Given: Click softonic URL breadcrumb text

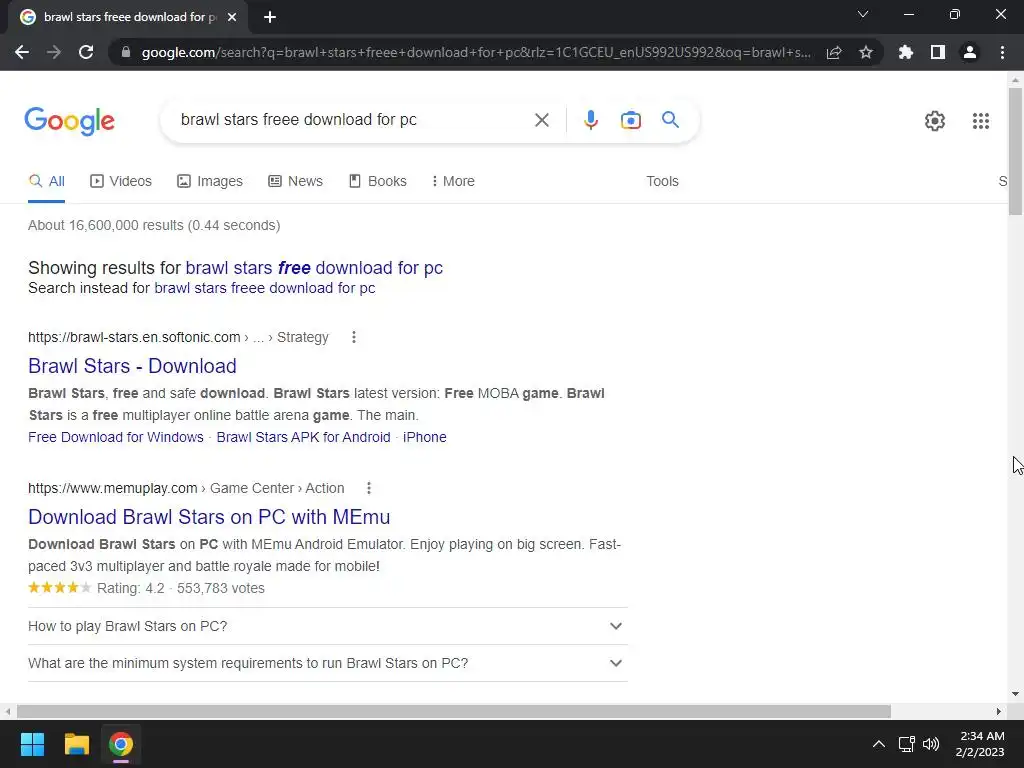Looking at the screenshot, I should (178, 337).
